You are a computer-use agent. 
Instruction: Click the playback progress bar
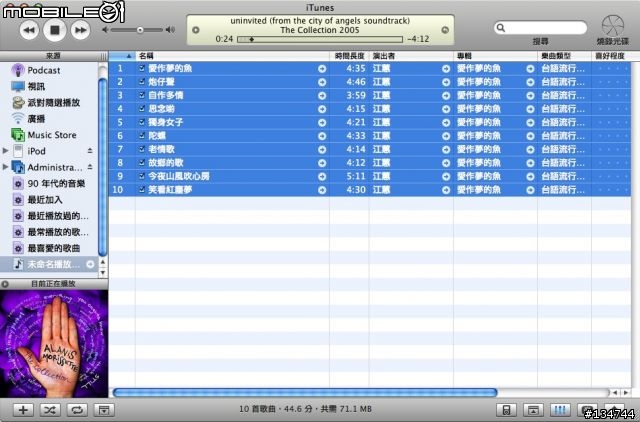click(x=320, y=39)
